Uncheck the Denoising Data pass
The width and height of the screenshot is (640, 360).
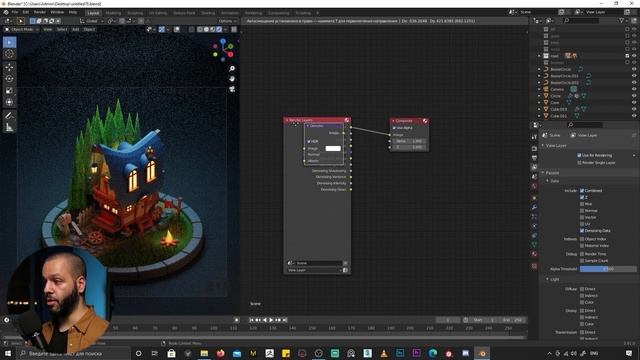point(582,231)
